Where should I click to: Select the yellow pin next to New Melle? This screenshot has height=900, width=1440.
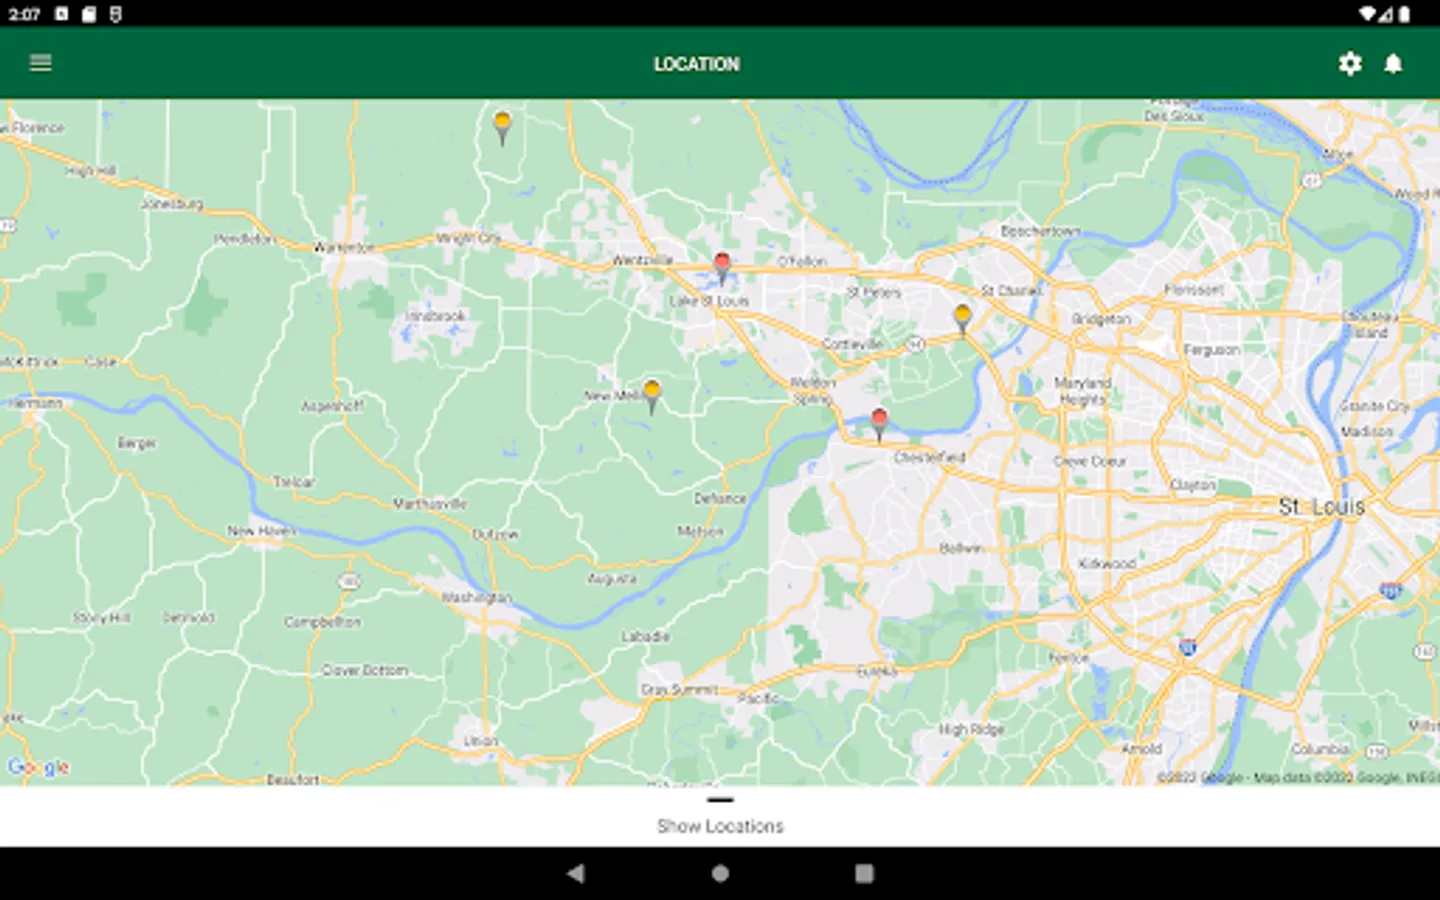(x=652, y=395)
